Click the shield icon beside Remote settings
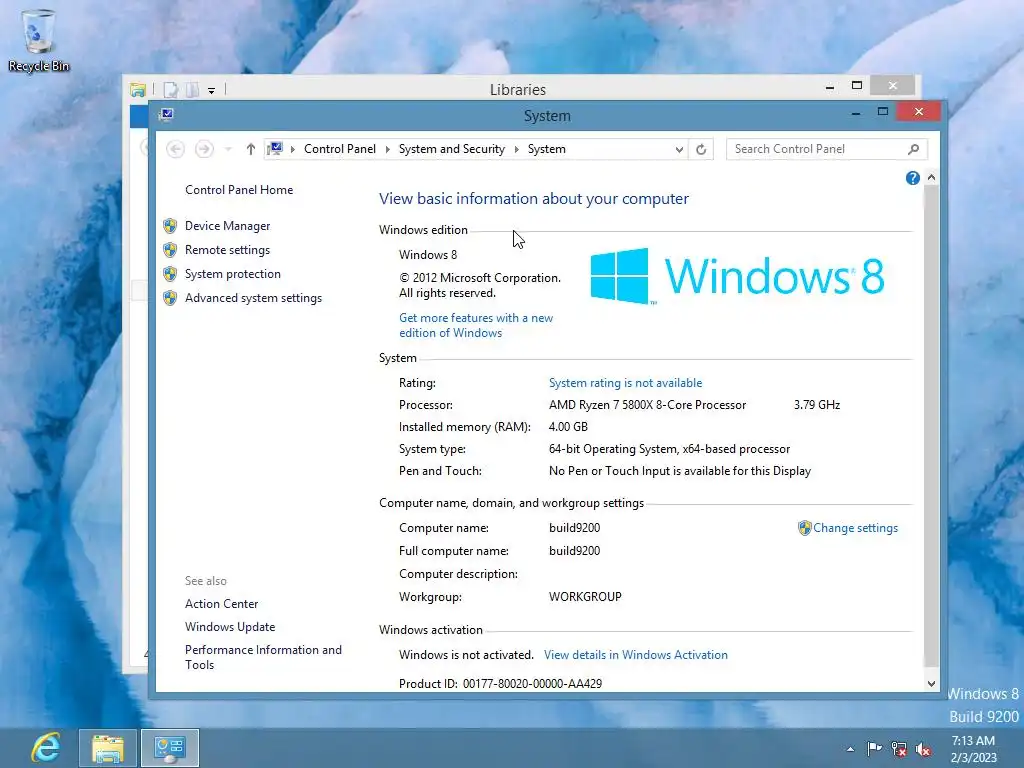This screenshot has width=1024, height=768. (170, 250)
